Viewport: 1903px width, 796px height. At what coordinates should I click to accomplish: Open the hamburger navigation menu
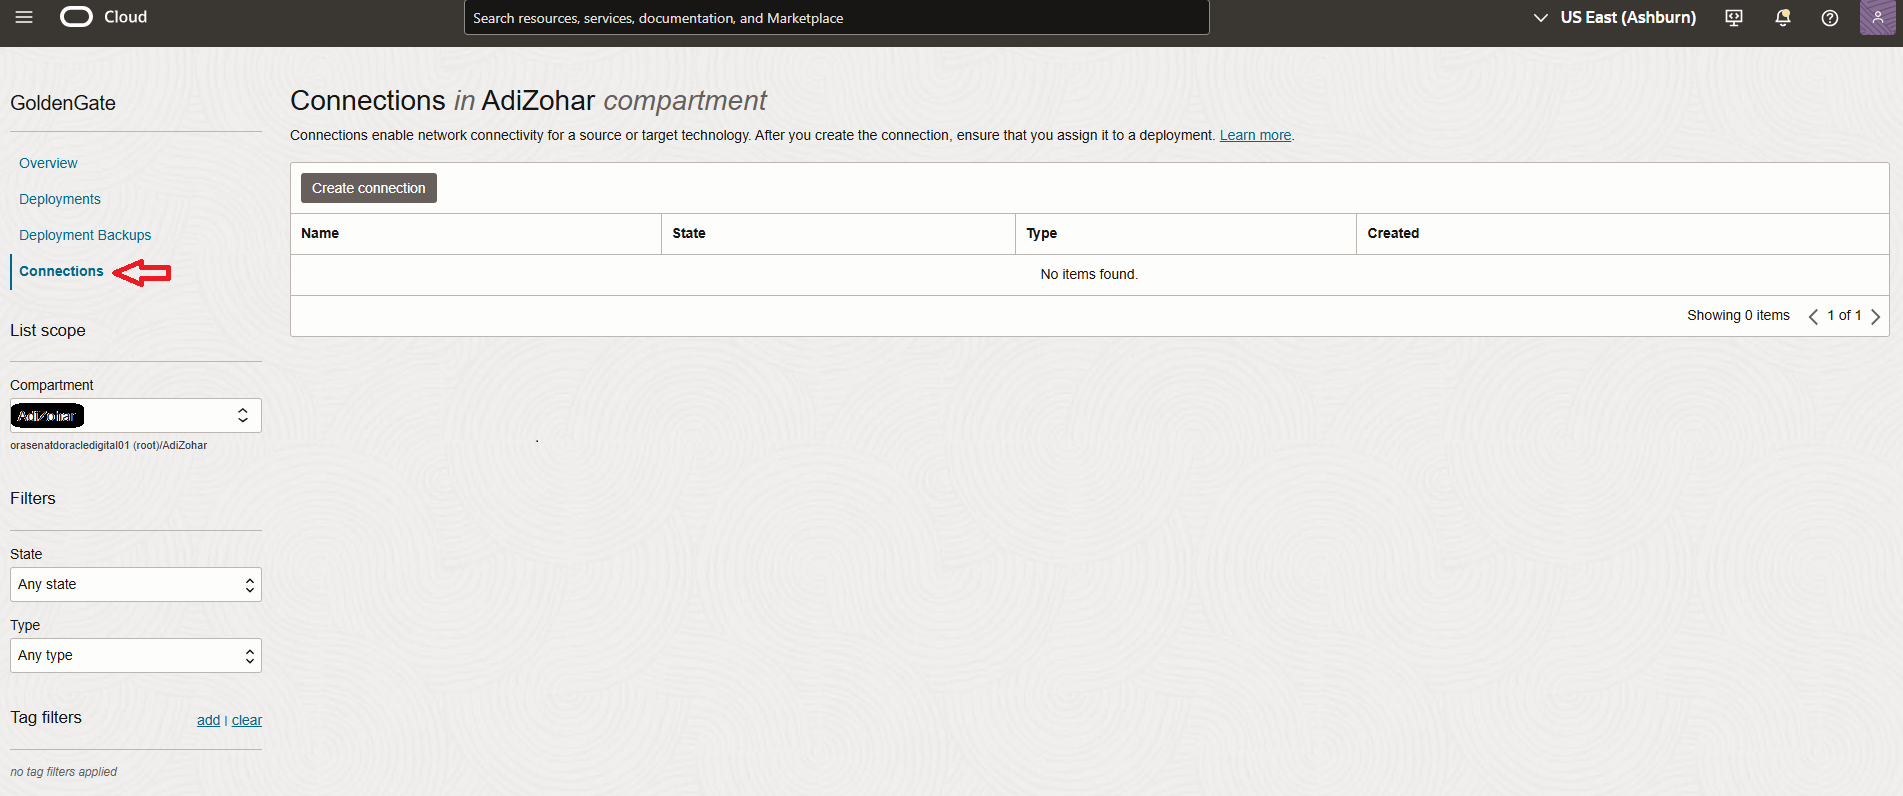(x=24, y=17)
